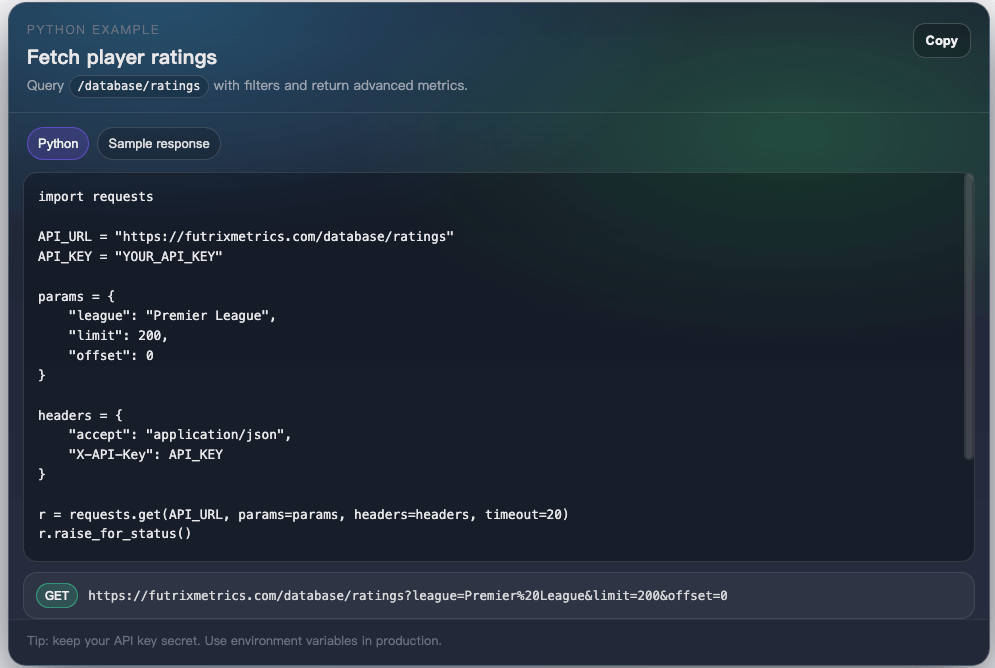Select the API_URL string in the code
The image size is (995, 668).
click(310, 237)
